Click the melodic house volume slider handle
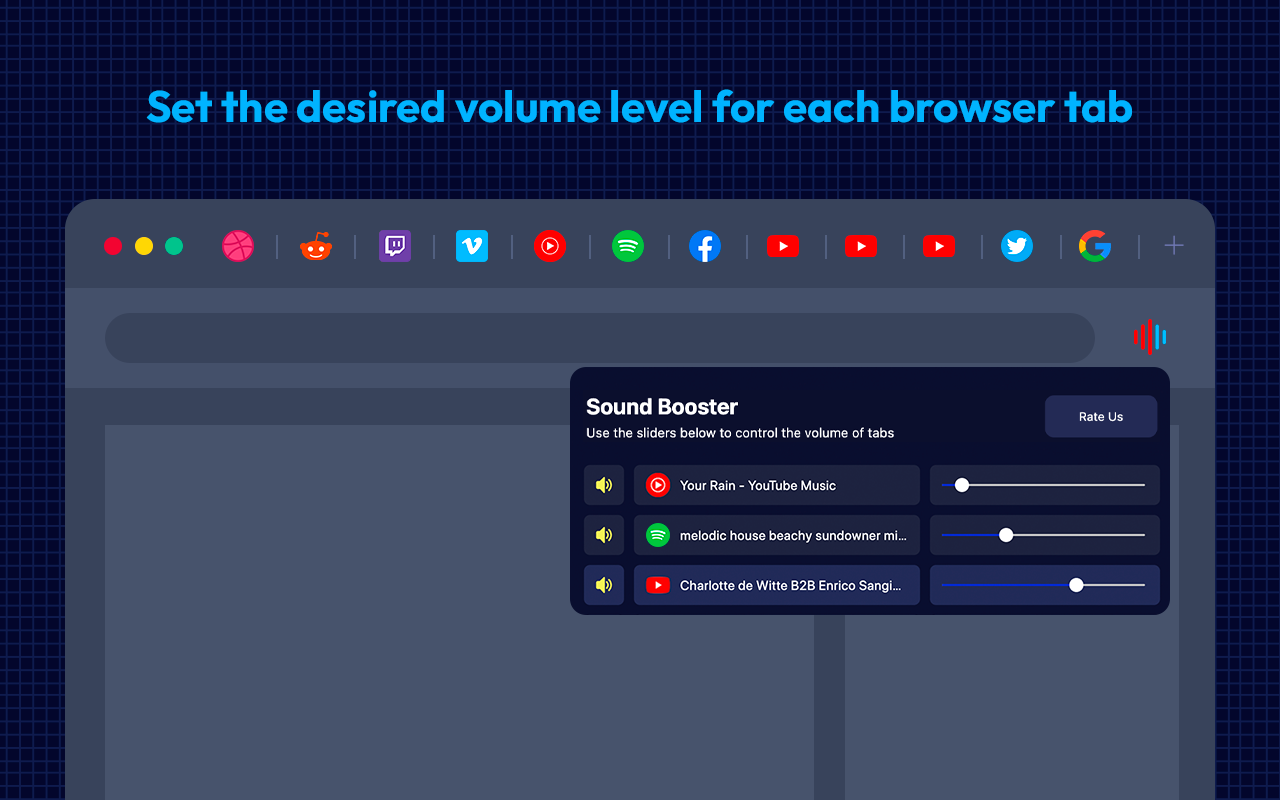The height and width of the screenshot is (800, 1280). tap(1006, 535)
